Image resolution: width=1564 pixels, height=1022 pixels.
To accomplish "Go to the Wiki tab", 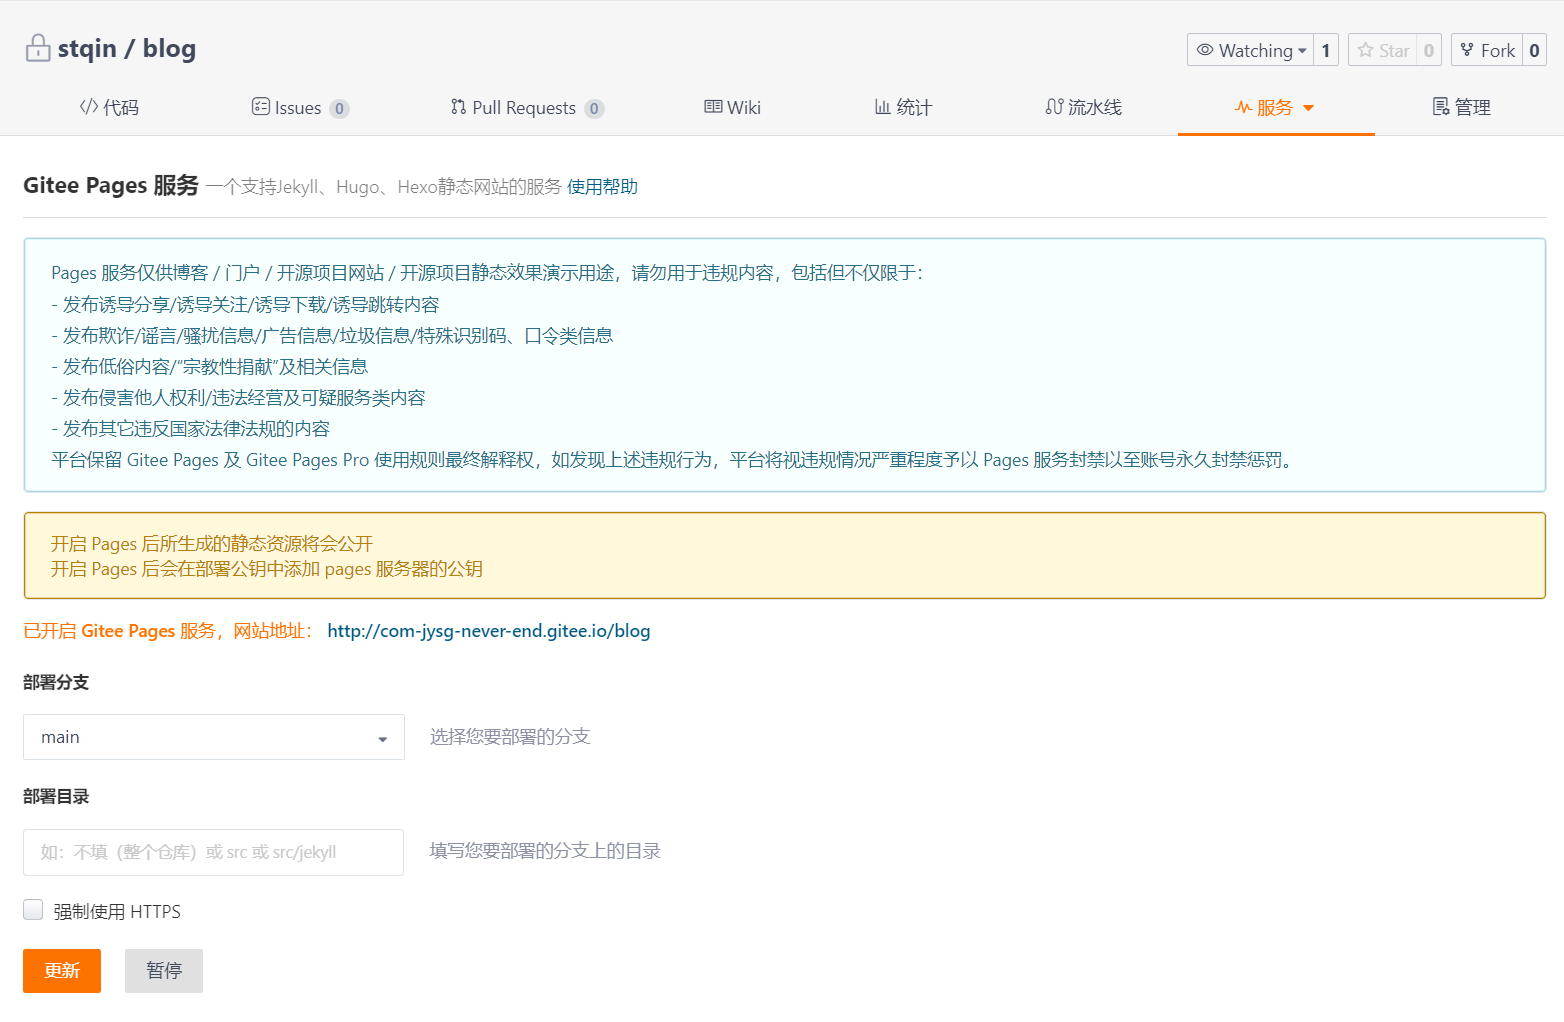I will click(733, 107).
